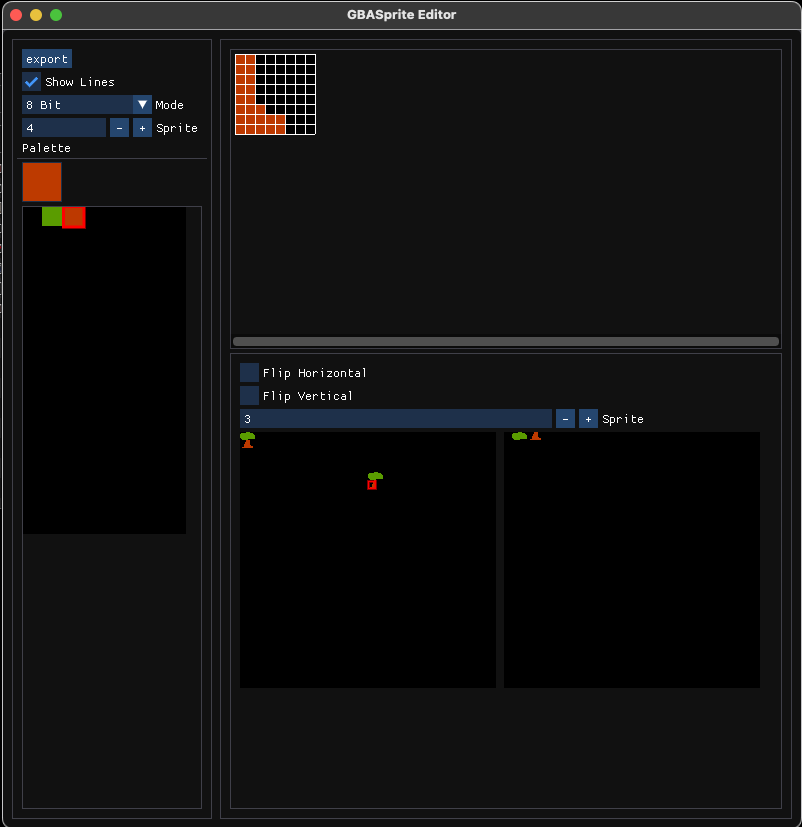This screenshot has width=802, height=827.
Task: Expand Mode list with the arrow button
Action: pos(143,105)
